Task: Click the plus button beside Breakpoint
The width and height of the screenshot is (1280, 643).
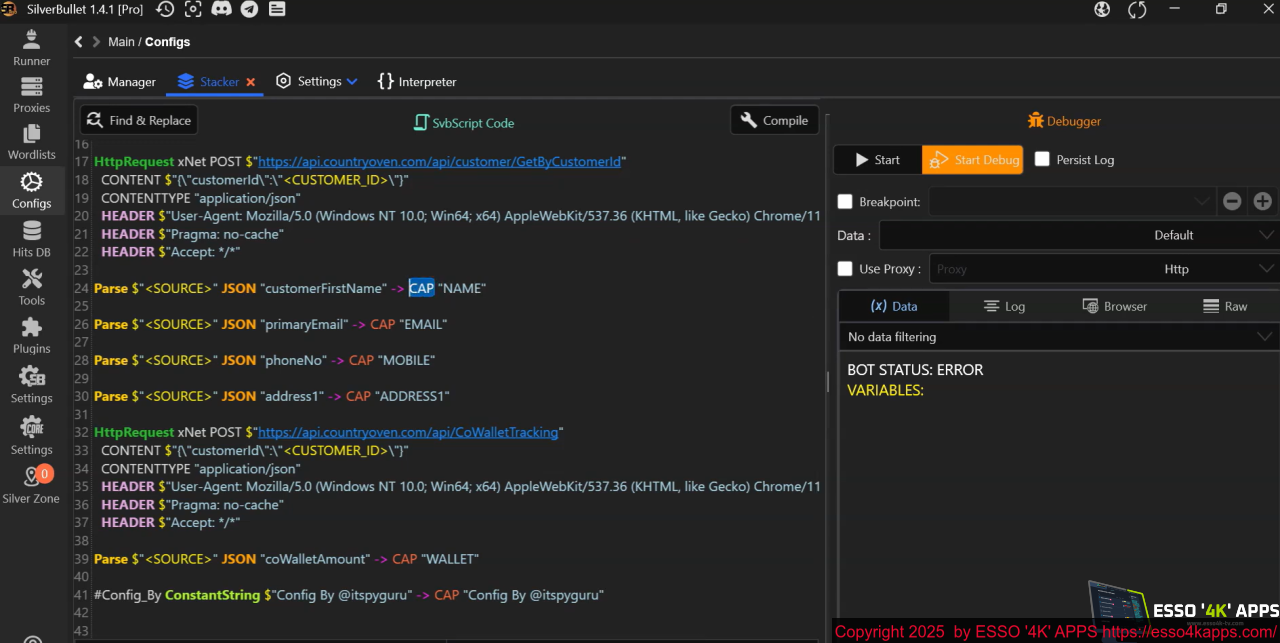Action: [1263, 201]
